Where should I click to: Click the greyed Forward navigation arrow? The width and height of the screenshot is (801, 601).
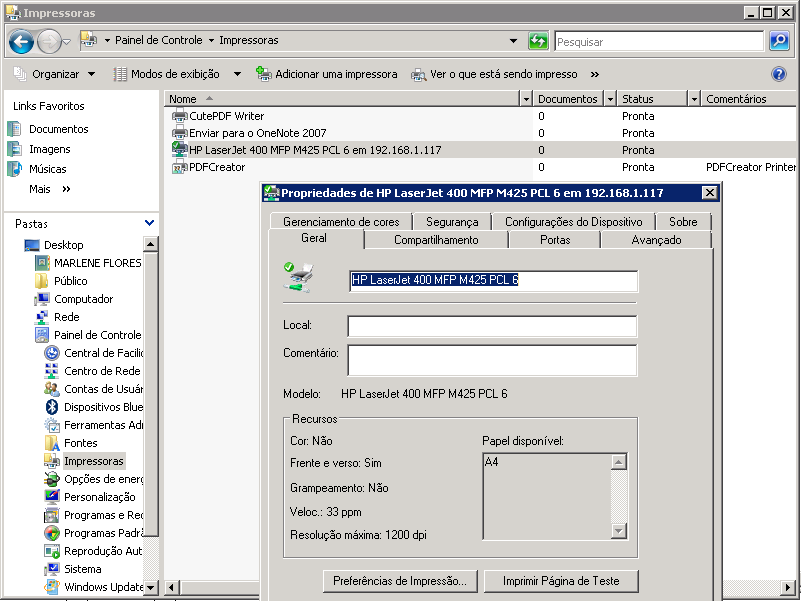click(49, 41)
